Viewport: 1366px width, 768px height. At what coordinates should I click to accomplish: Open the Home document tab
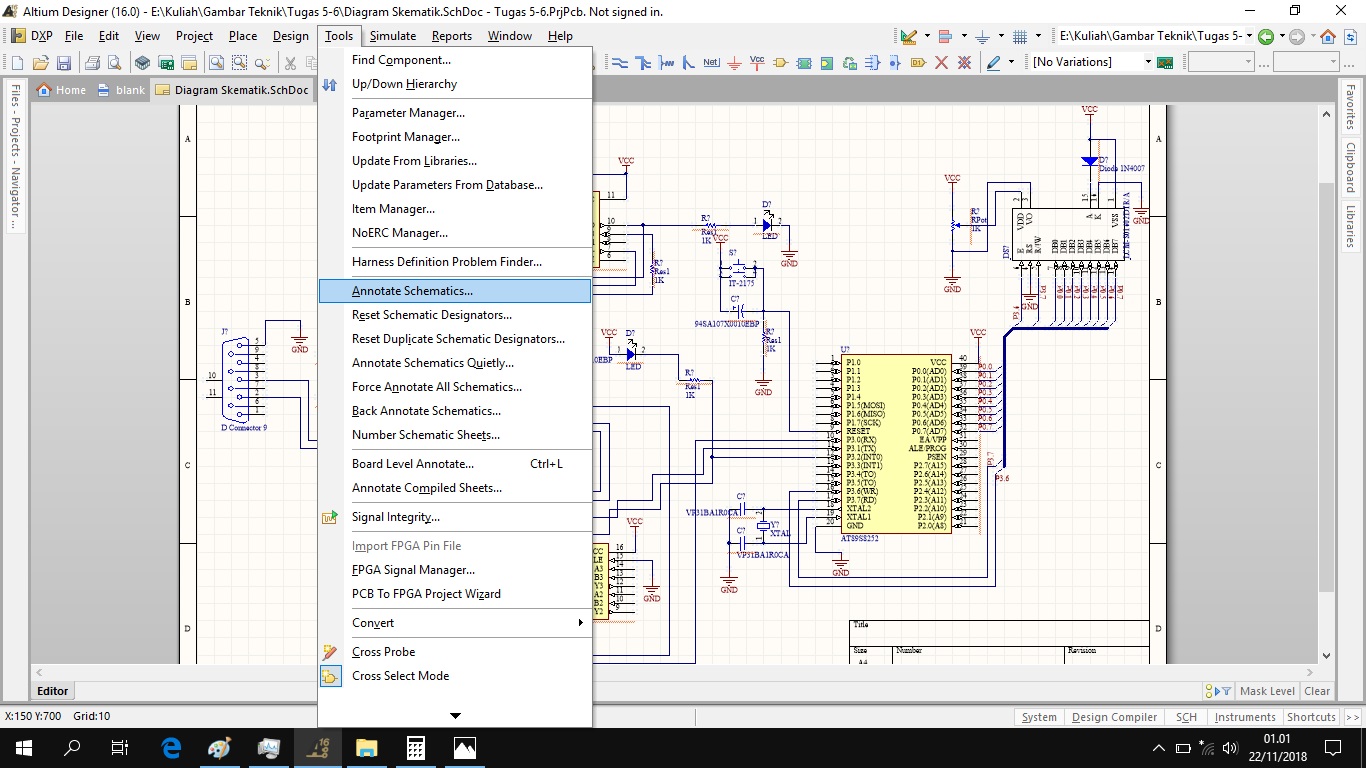[x=62, y=90]
